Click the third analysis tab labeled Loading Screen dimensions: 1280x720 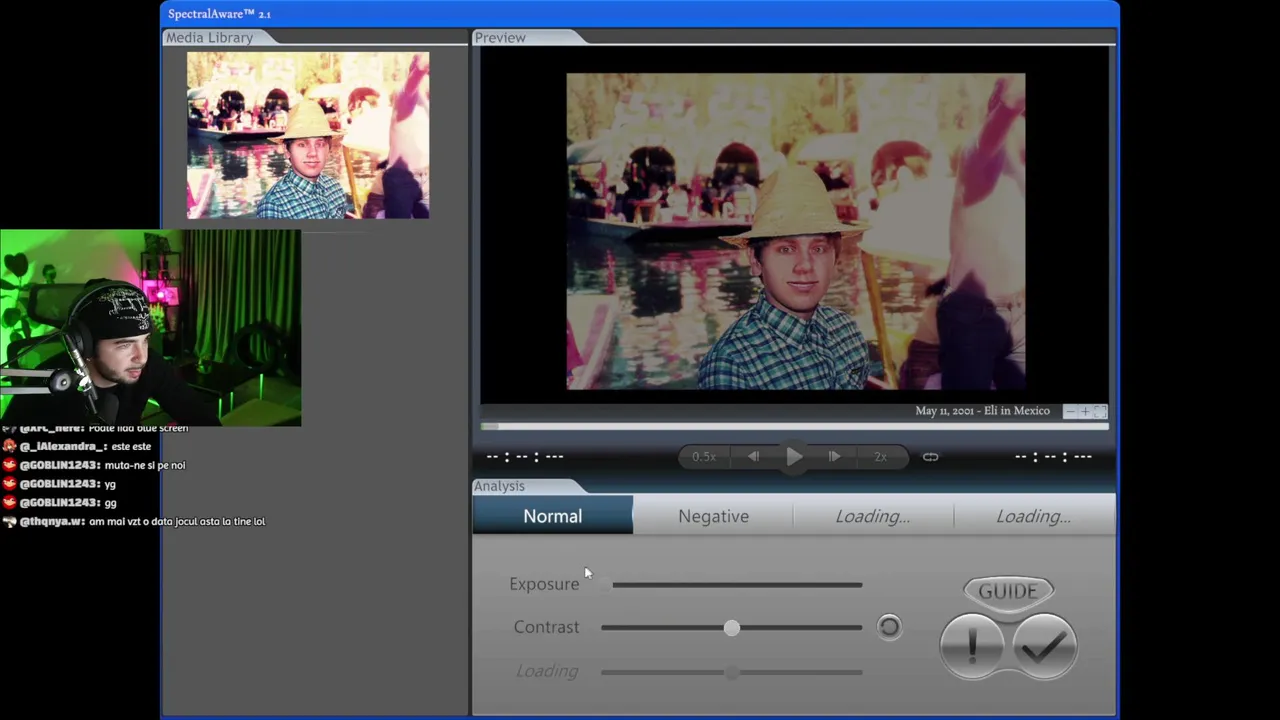873,516
